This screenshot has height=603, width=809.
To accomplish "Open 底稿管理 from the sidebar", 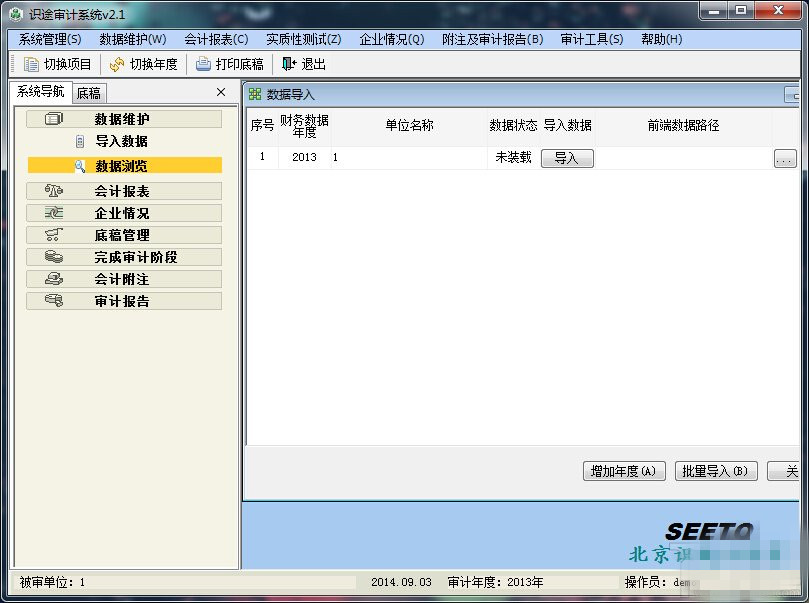I will 122,236.
